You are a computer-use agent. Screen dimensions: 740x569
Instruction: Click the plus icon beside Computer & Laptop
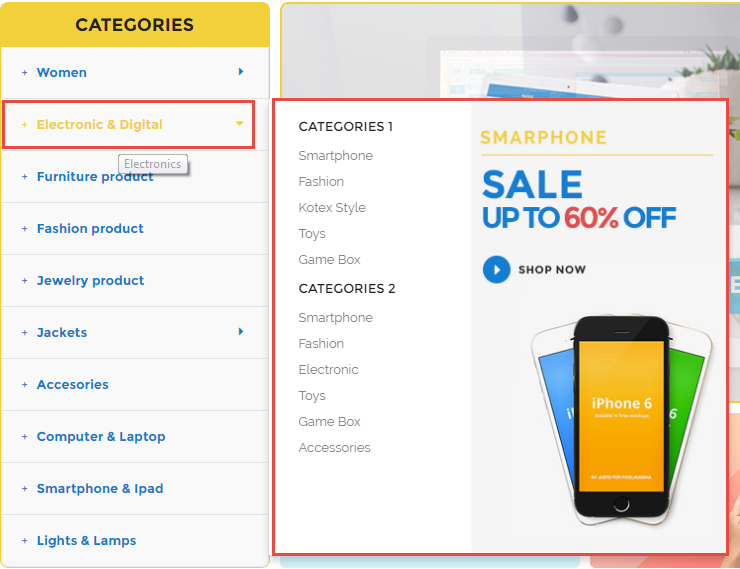pos(25,436)
